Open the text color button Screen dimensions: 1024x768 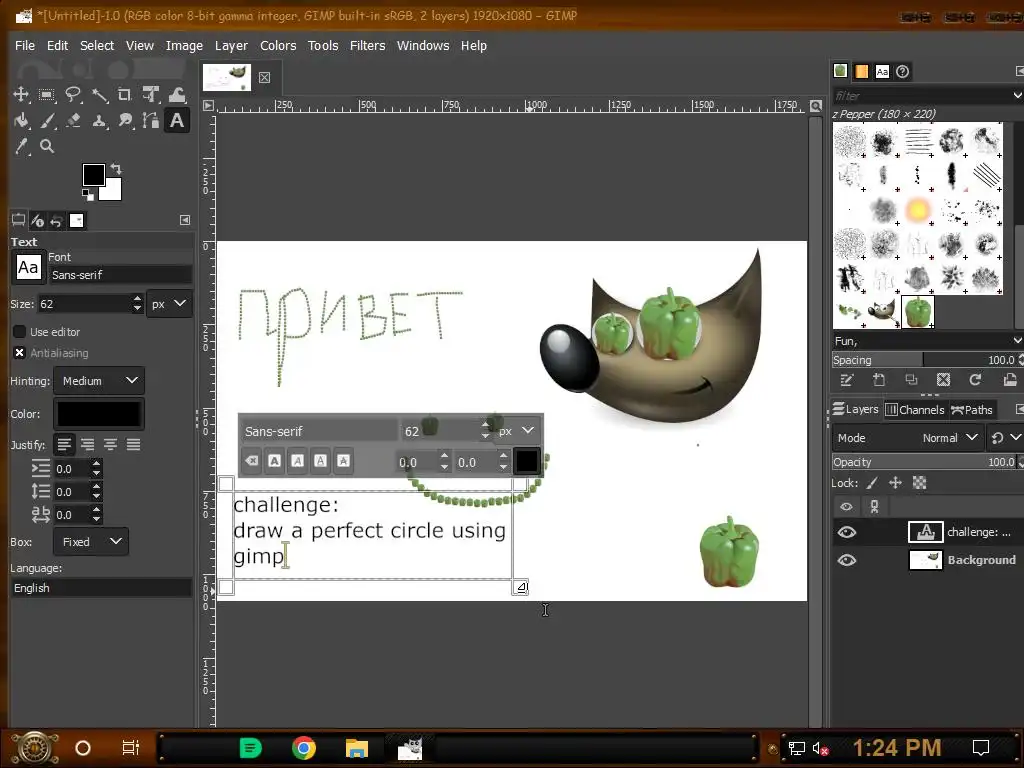[x=99, y=414]
